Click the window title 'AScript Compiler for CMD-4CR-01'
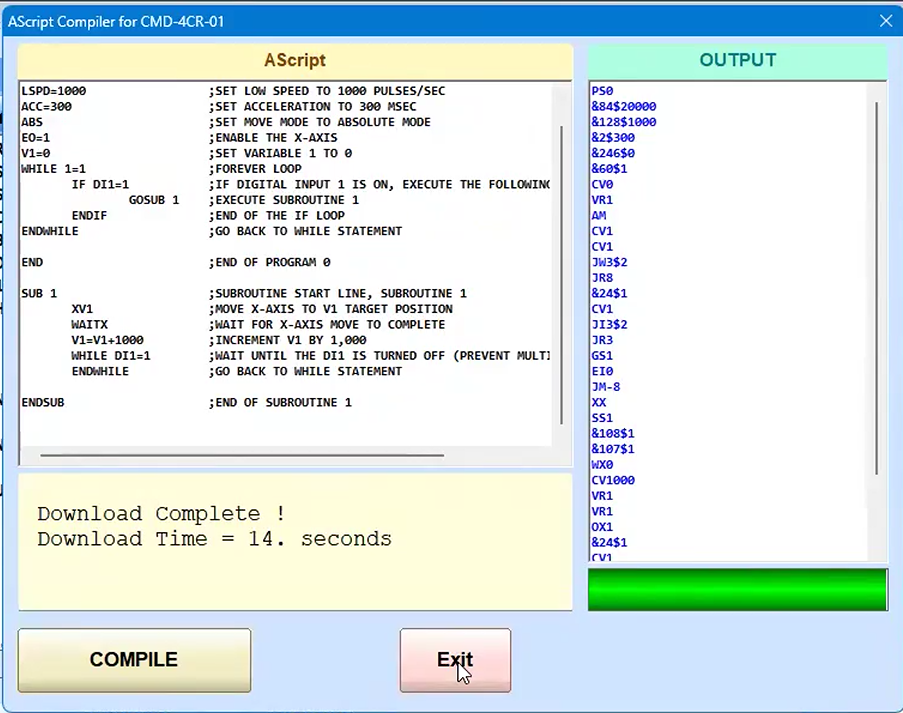Screen dimensions: 903x713 [x=116, y=22]
